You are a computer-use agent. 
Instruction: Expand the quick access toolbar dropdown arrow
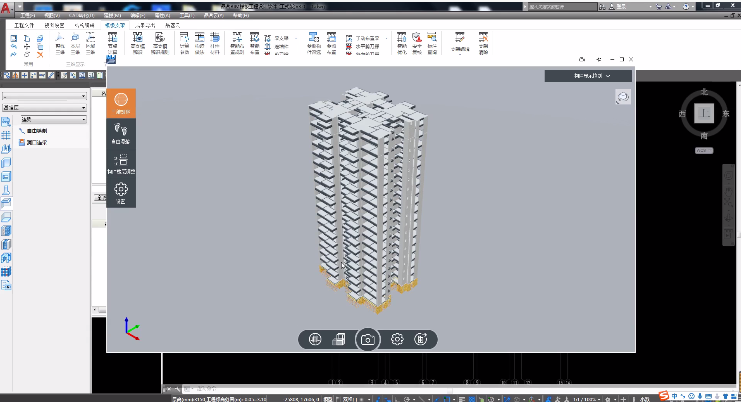(x=20, y=7)
